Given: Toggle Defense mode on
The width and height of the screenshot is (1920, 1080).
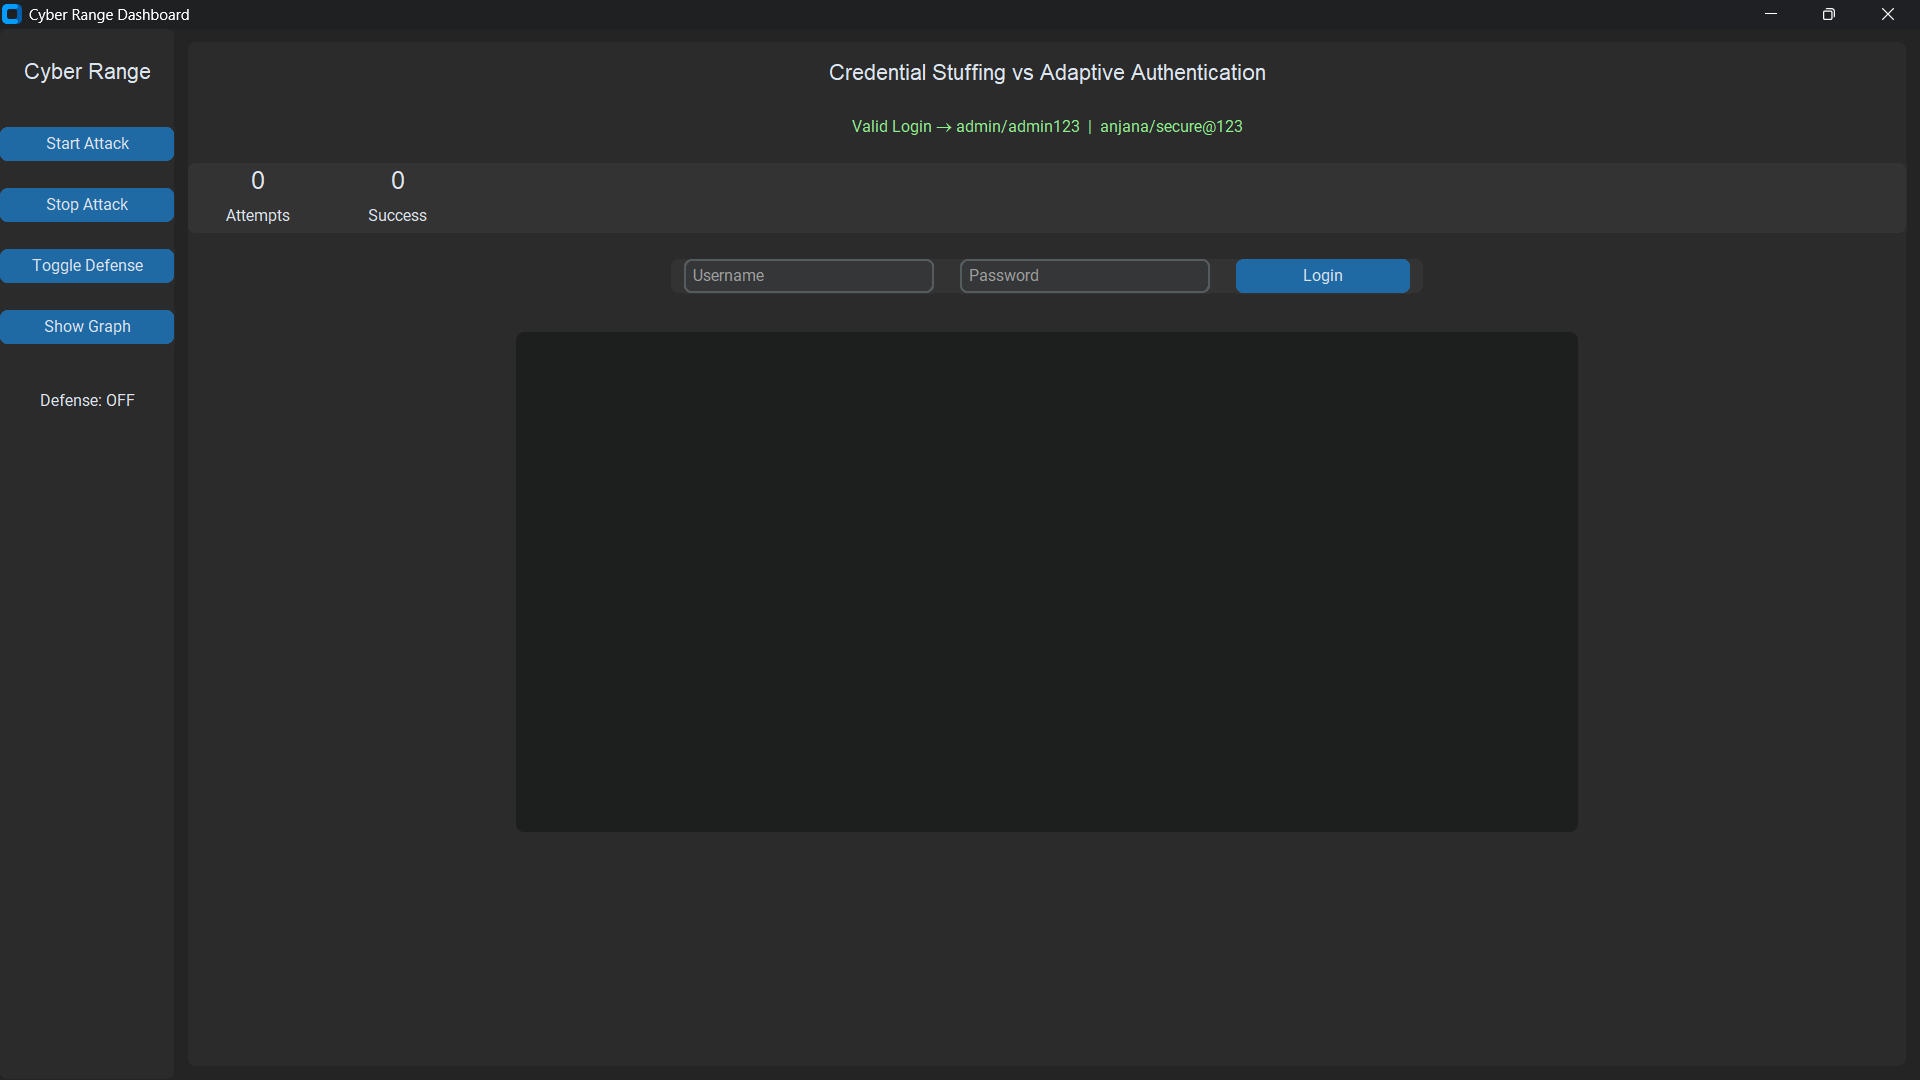Looking at the screenshot, I should point(87,266).
